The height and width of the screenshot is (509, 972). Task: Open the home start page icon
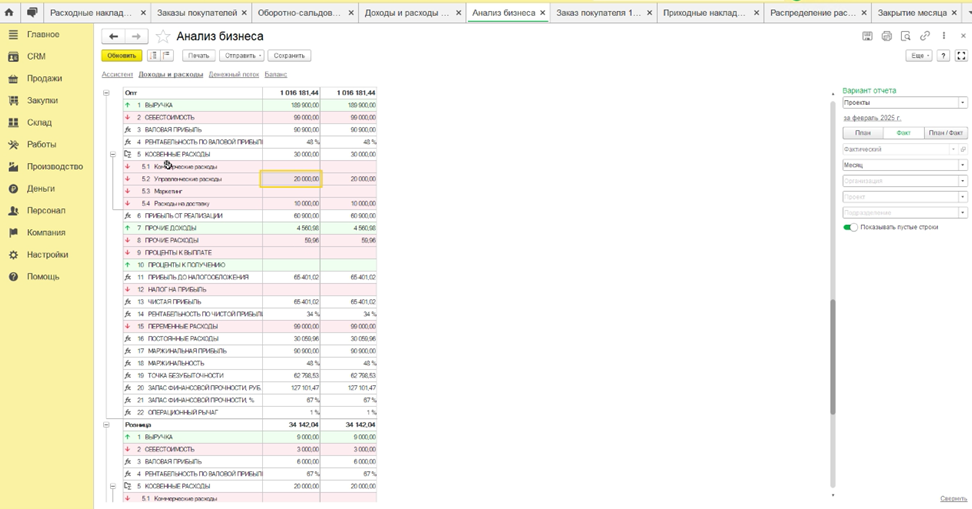click(x=9, y=12)
